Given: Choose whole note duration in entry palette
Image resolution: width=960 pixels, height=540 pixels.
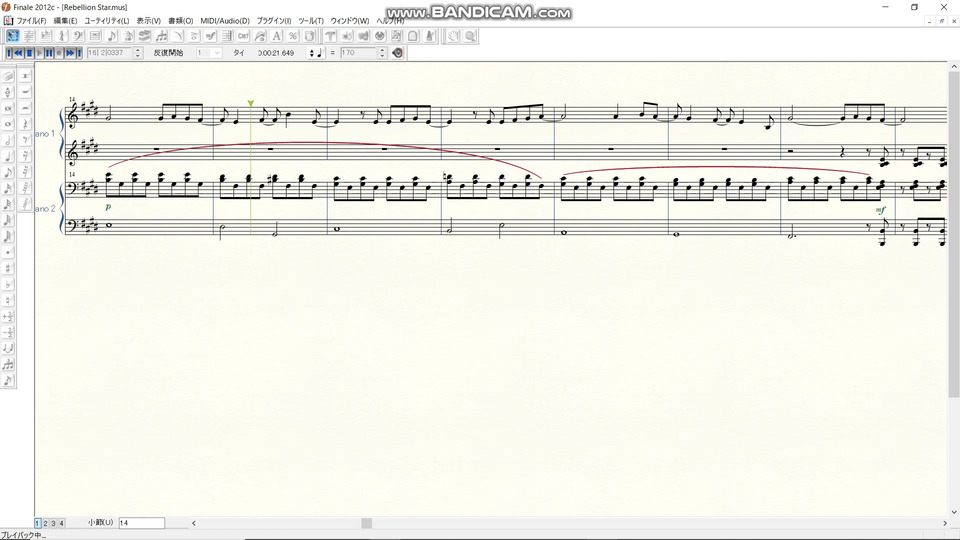Looking at the screenshot, I should pos(8,124).
